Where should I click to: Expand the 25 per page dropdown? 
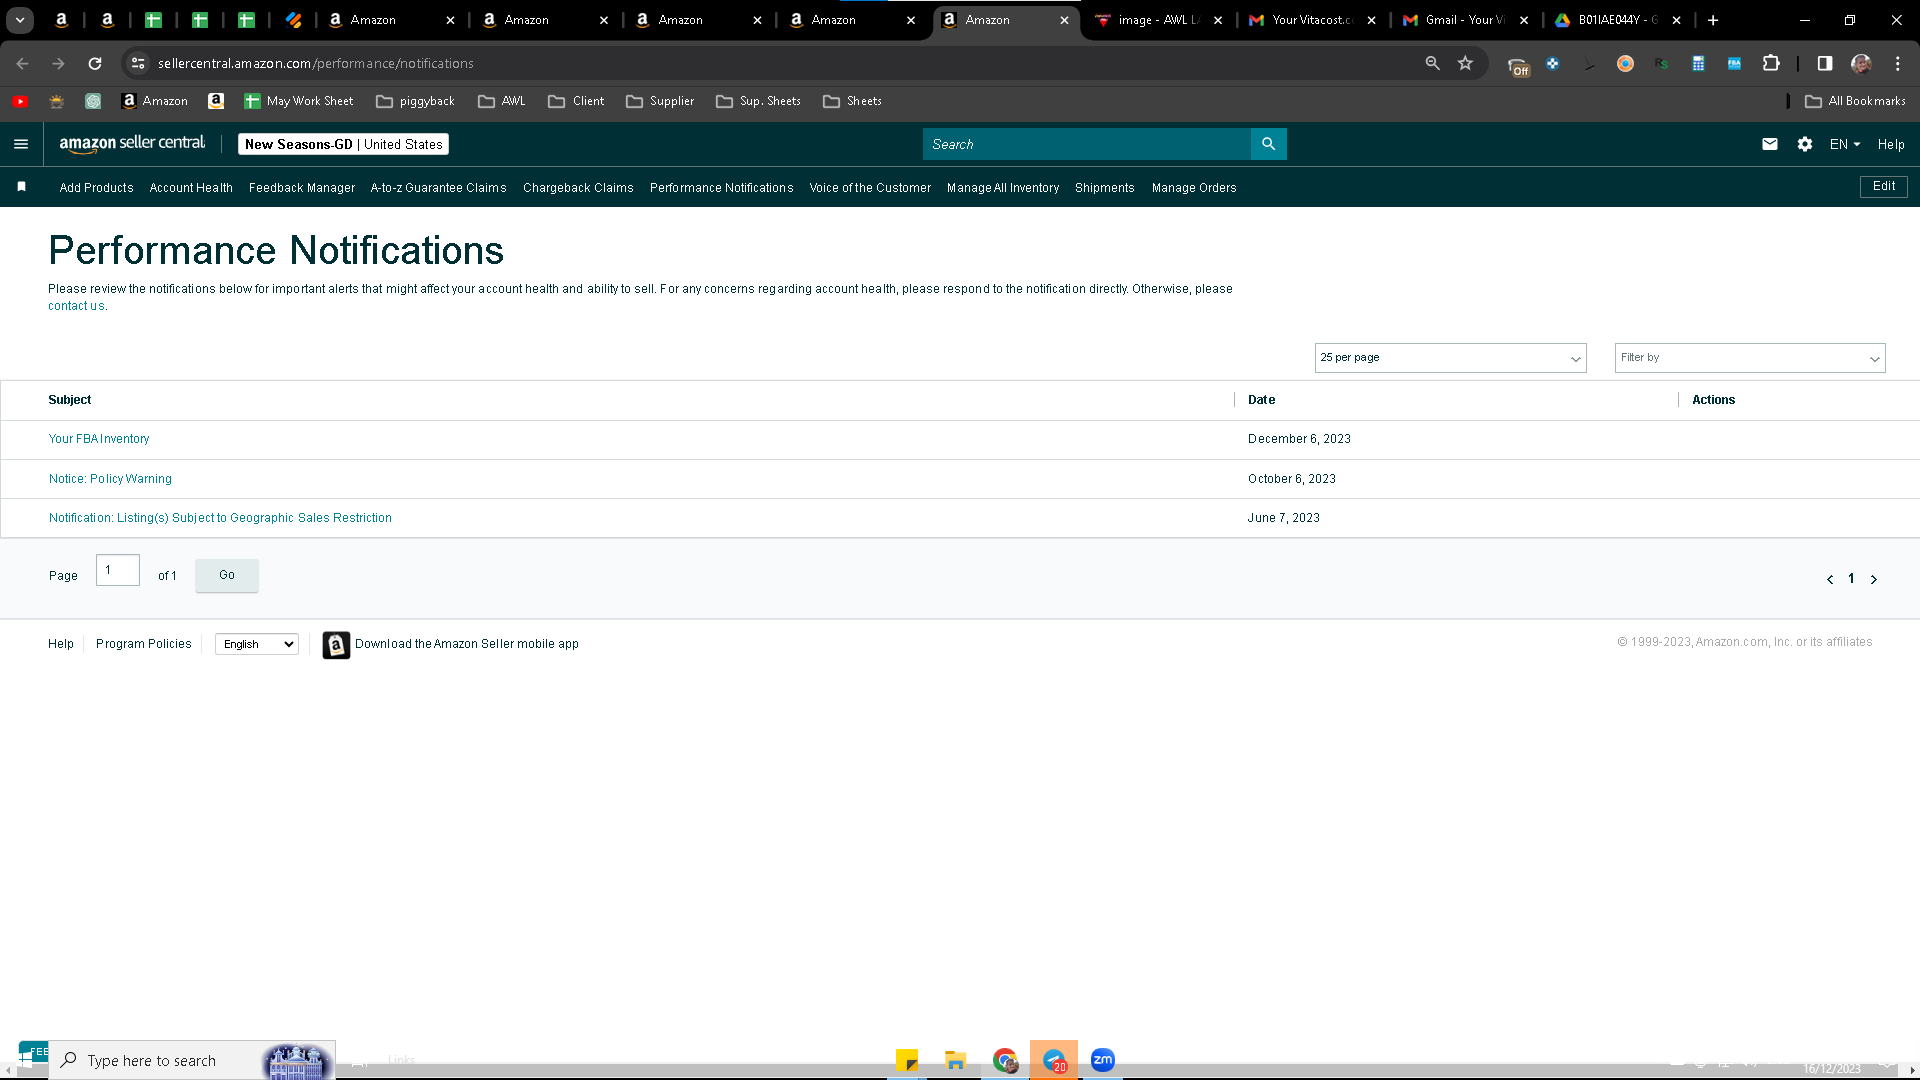click(1450, 358)
